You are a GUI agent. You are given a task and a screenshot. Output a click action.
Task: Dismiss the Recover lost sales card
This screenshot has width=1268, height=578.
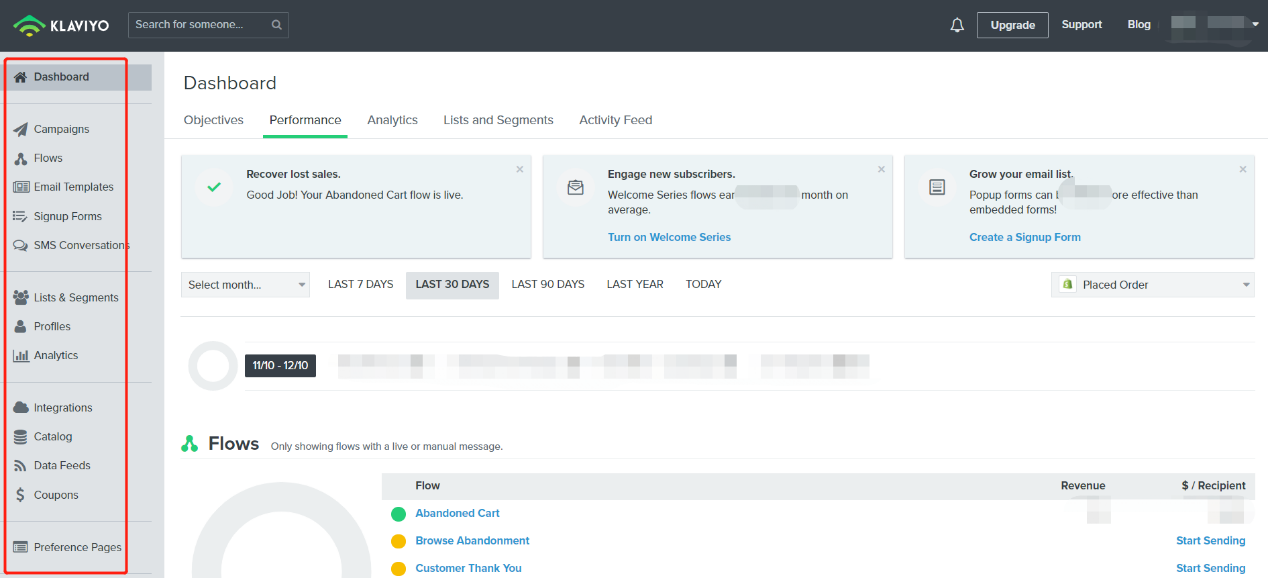(520, 170)
